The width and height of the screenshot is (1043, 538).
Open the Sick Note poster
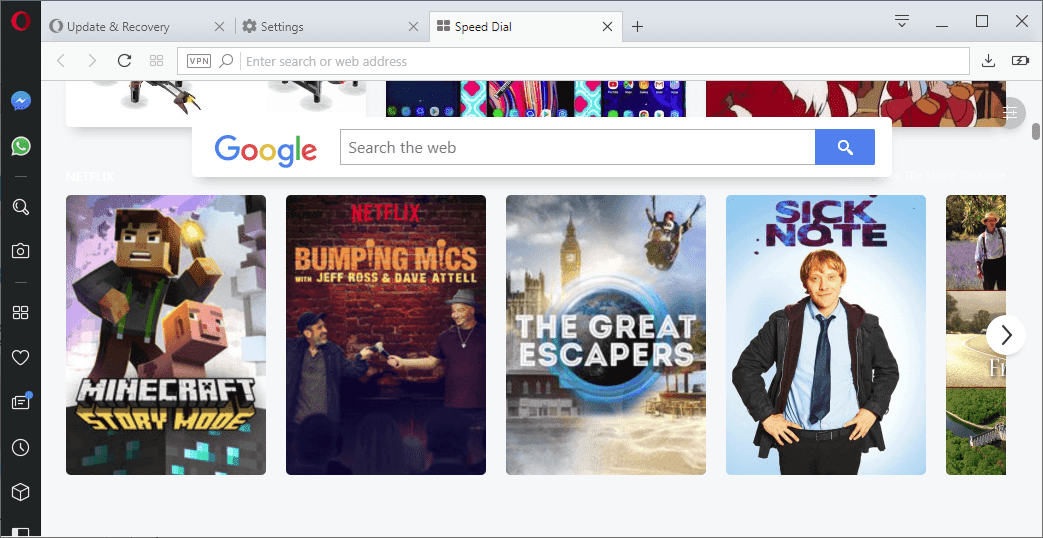point(825,335)
